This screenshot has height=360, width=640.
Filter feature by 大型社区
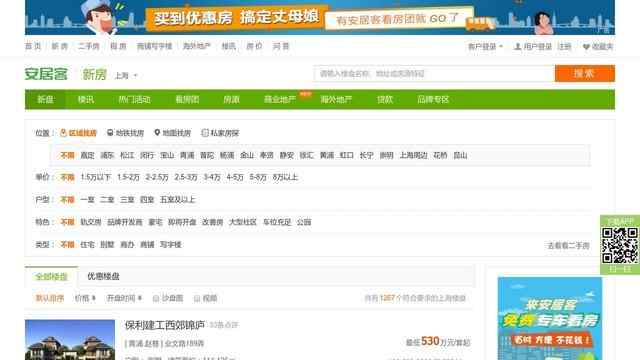click(x=243, y=222)
